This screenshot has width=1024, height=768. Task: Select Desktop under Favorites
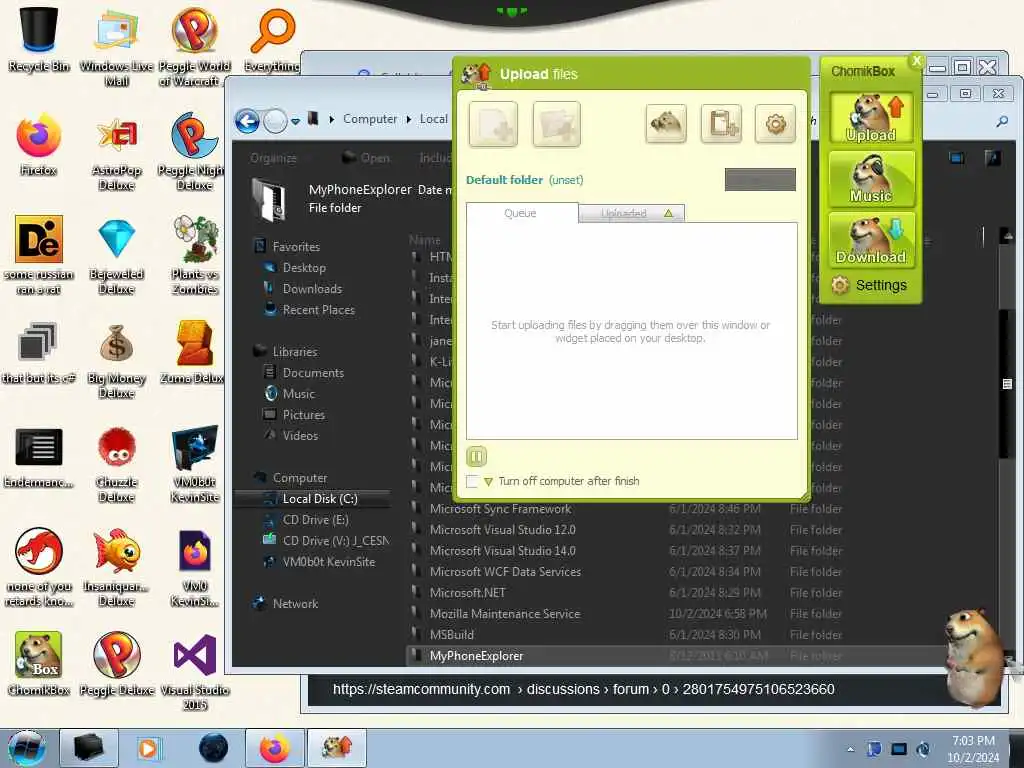[x=304, y=268]
